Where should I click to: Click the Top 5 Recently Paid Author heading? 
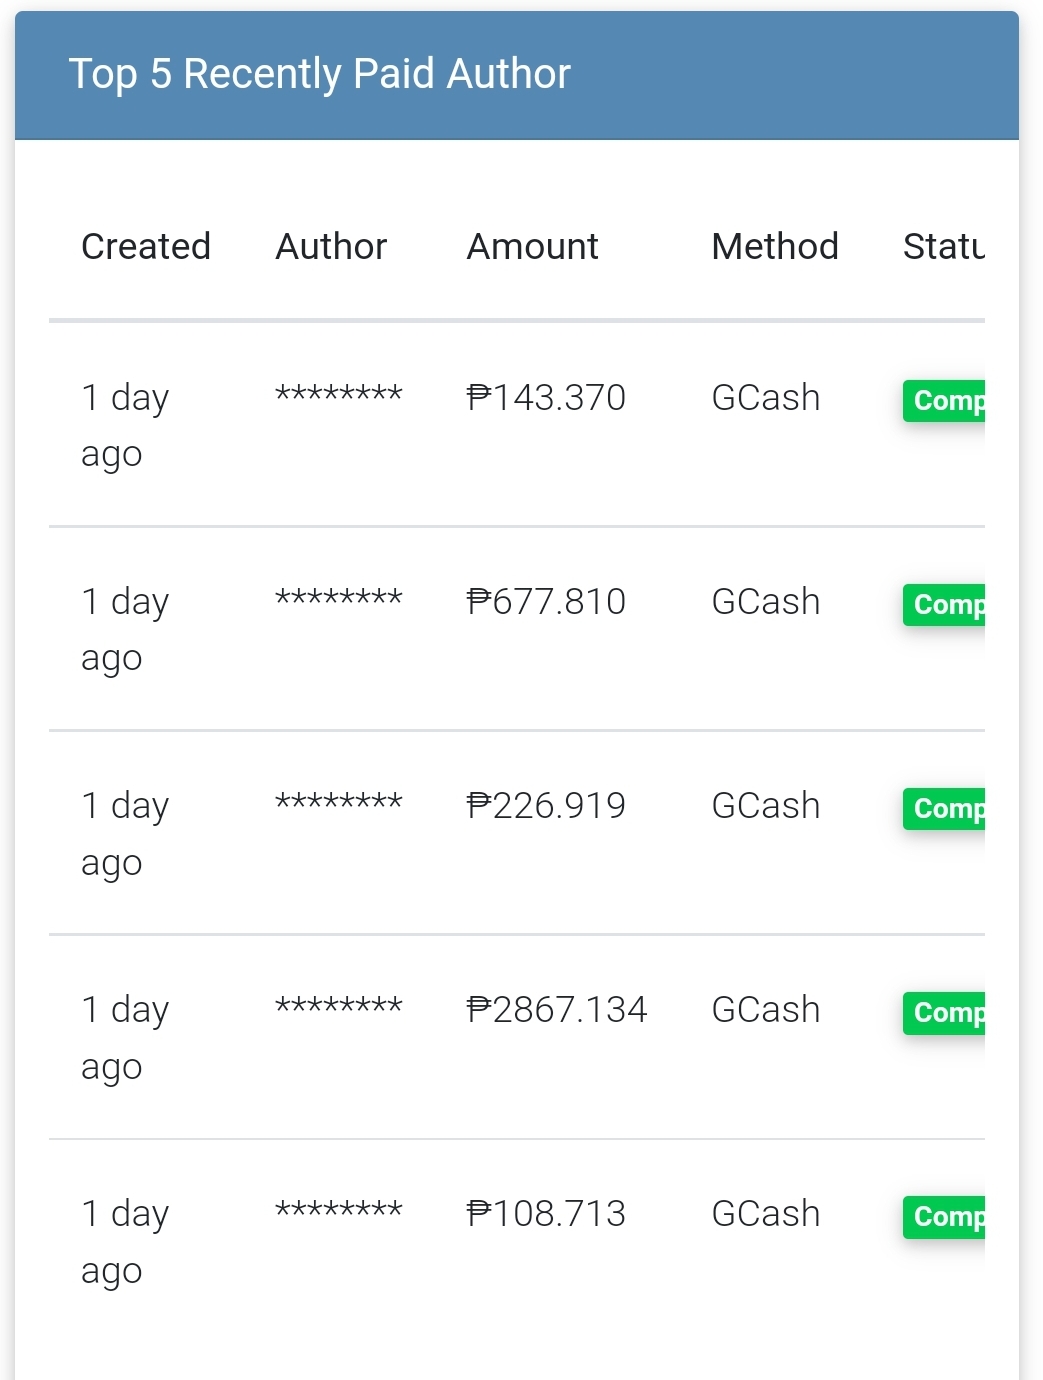(319, 74)
